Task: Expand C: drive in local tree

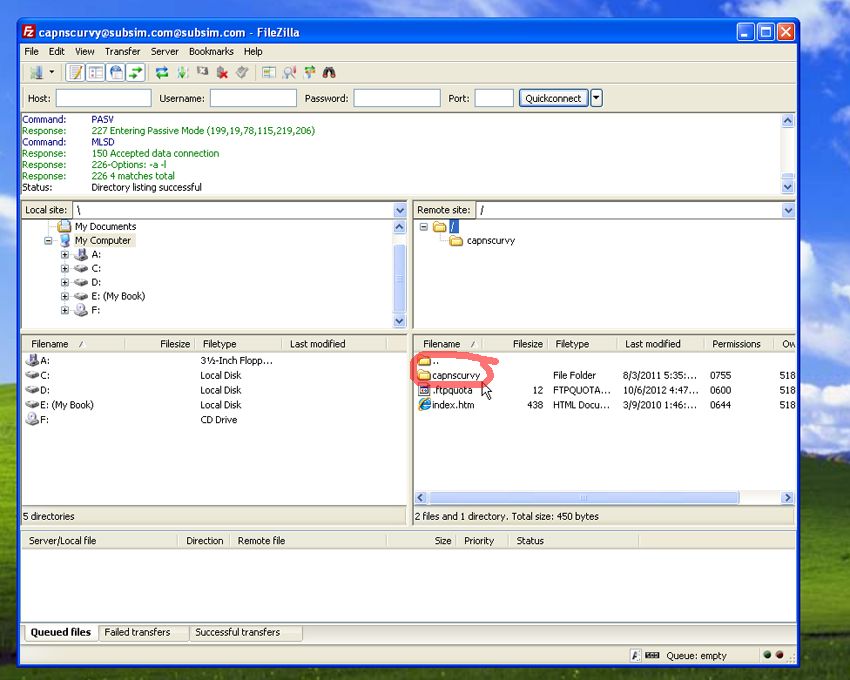Action: [x=65, y=268]
